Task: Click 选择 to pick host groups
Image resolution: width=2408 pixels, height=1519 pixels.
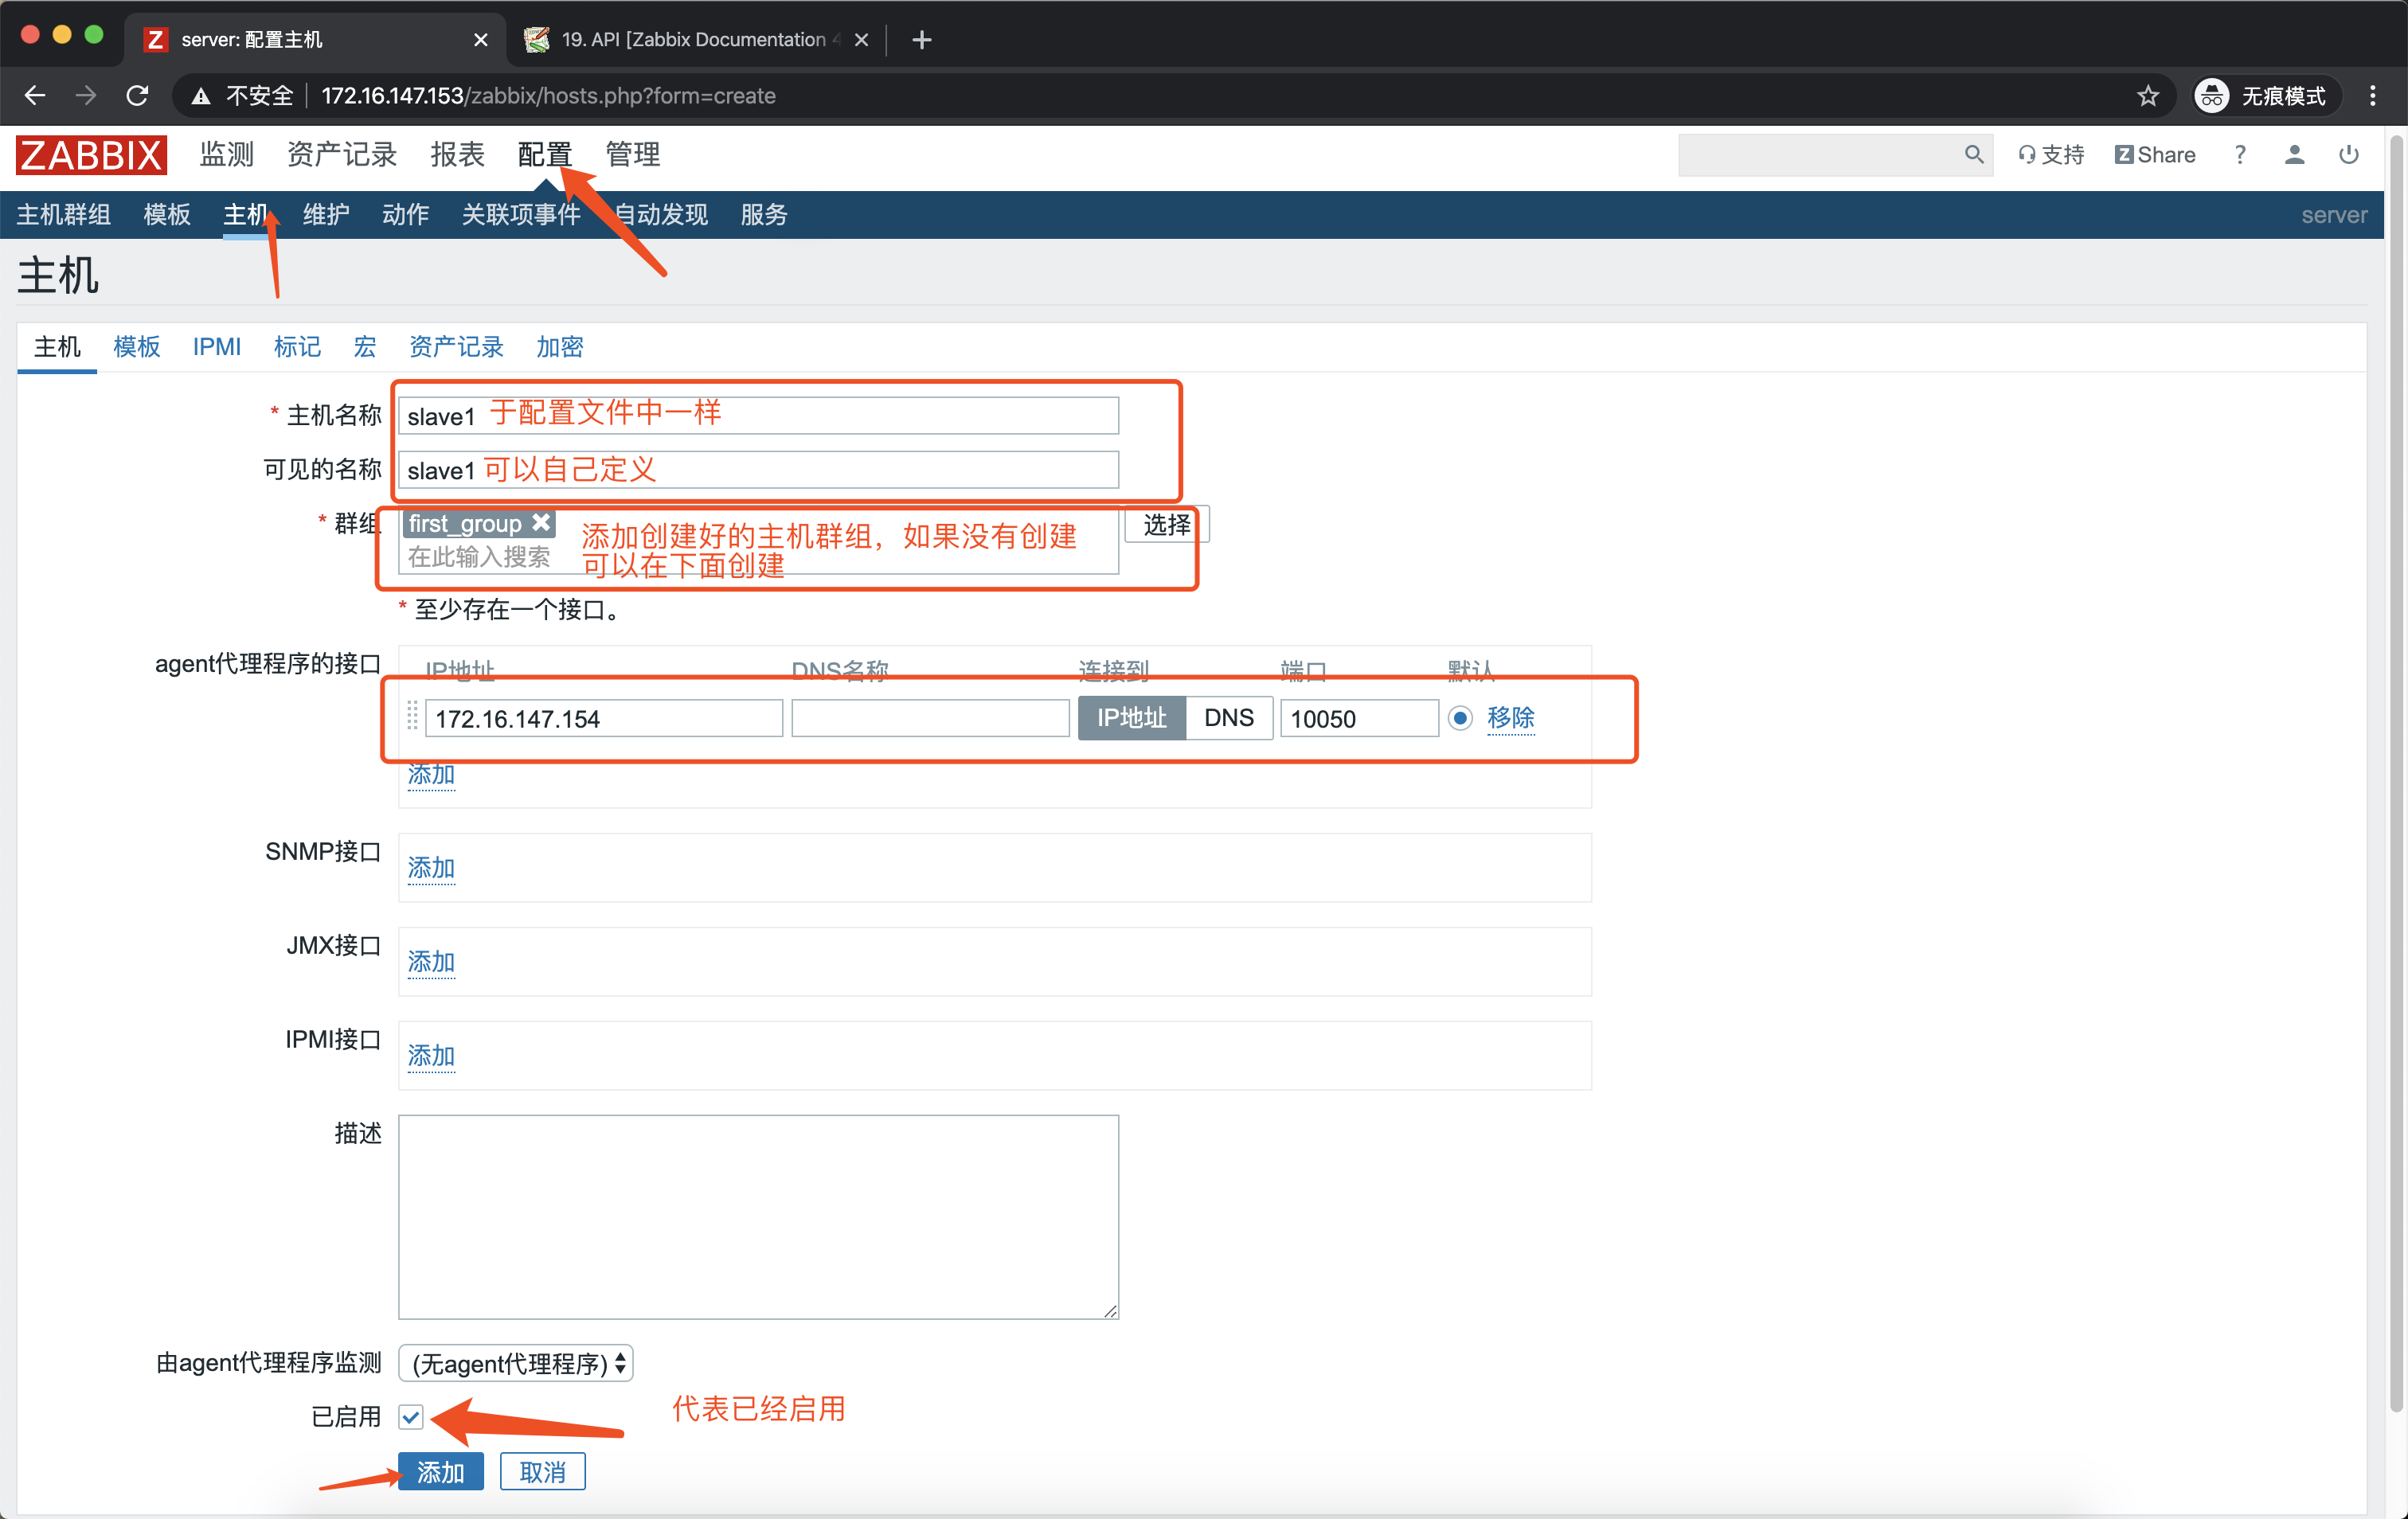Action: coord(1166,525)
